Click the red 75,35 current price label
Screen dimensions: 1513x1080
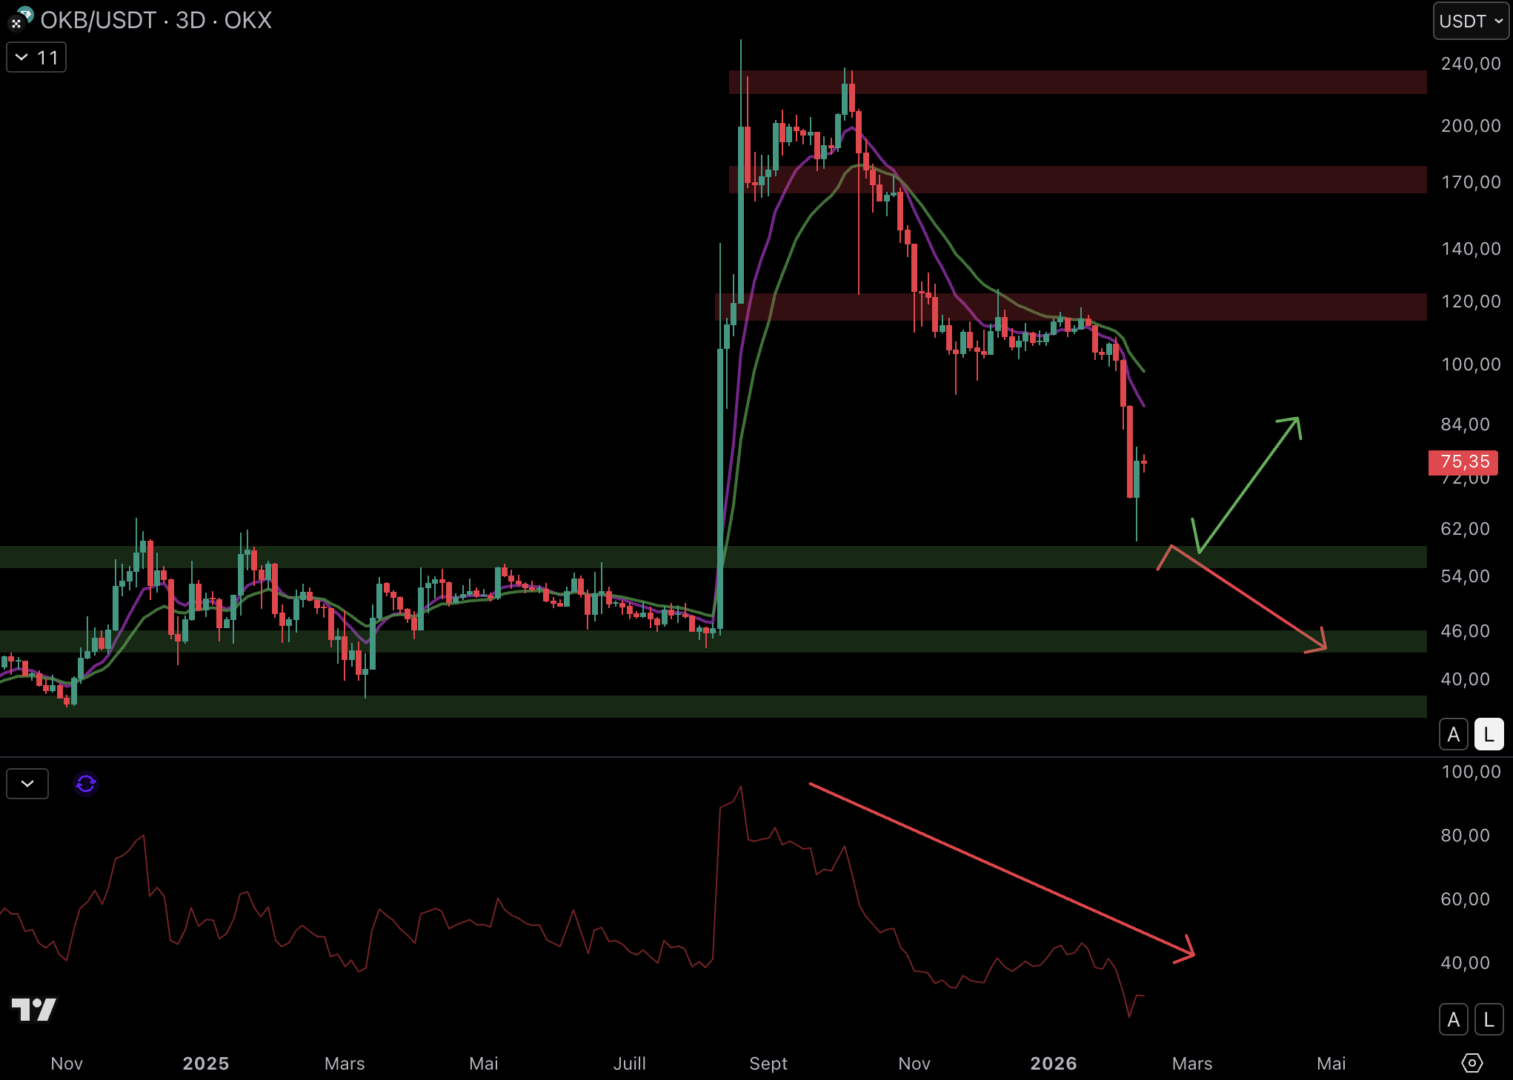tap(1463, 462)
